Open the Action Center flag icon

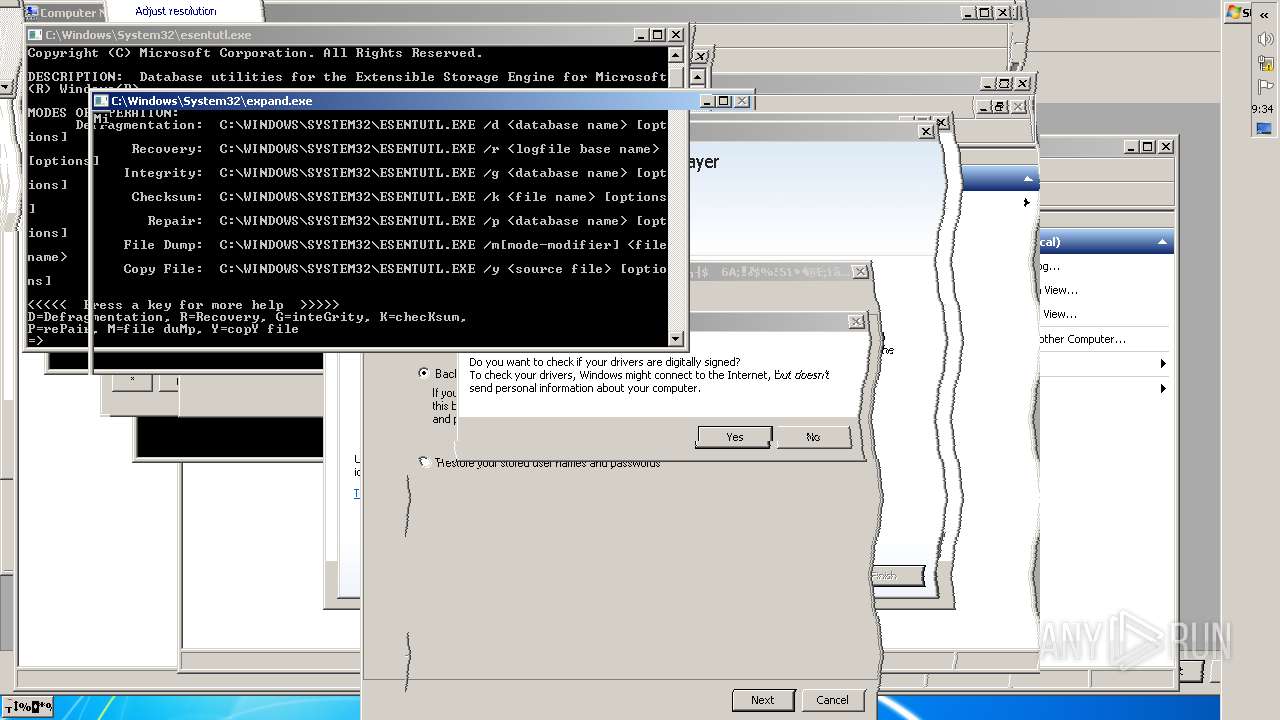(x=1264, y=87)
